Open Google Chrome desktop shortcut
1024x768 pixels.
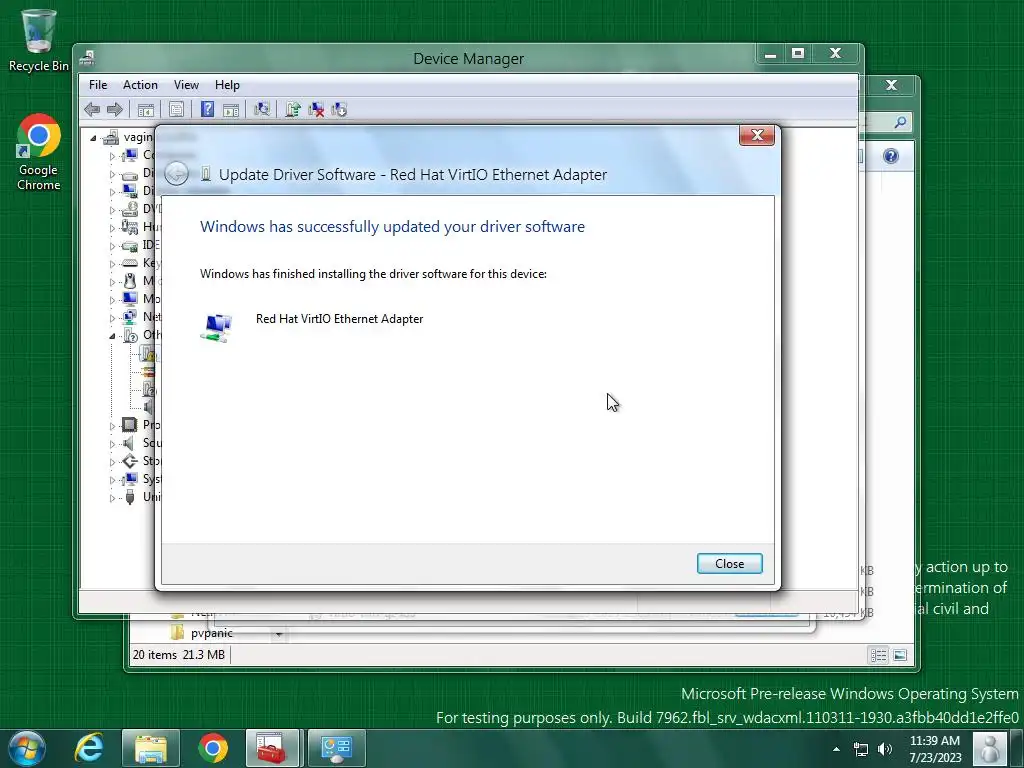point(39,152)
